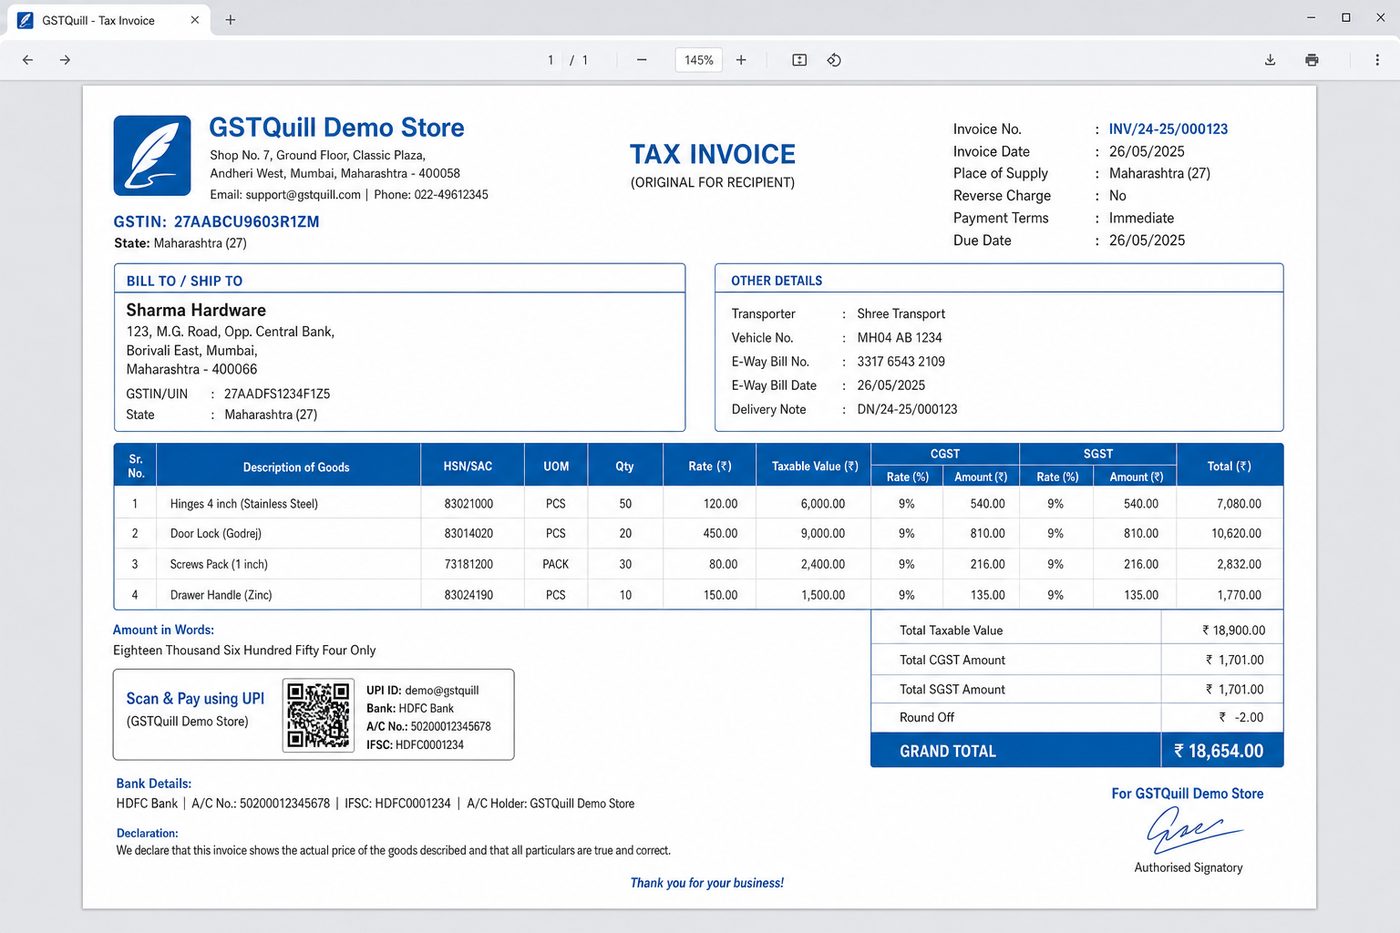
Task: Click the Taxable Value column header
Action: pos(815,467)
